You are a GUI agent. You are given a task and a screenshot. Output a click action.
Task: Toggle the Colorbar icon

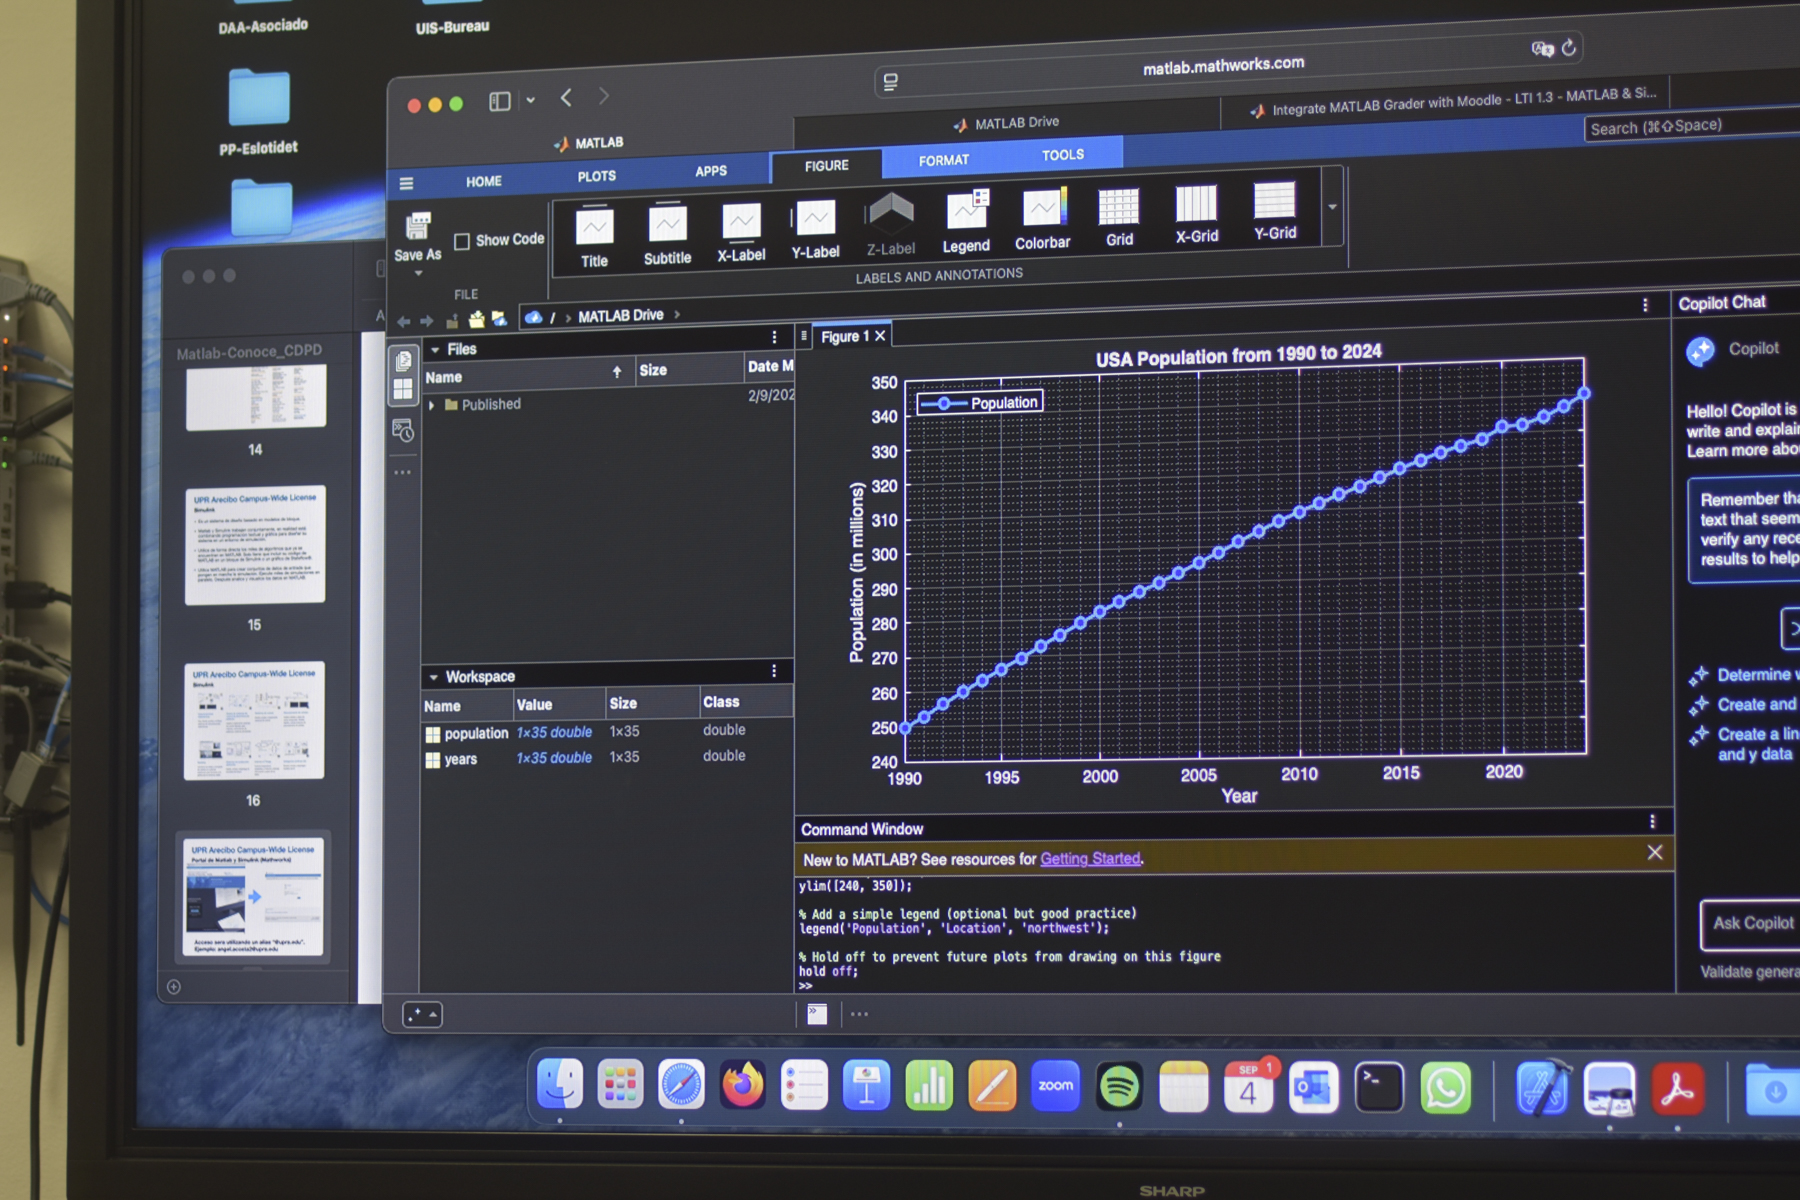point(1043,208)
